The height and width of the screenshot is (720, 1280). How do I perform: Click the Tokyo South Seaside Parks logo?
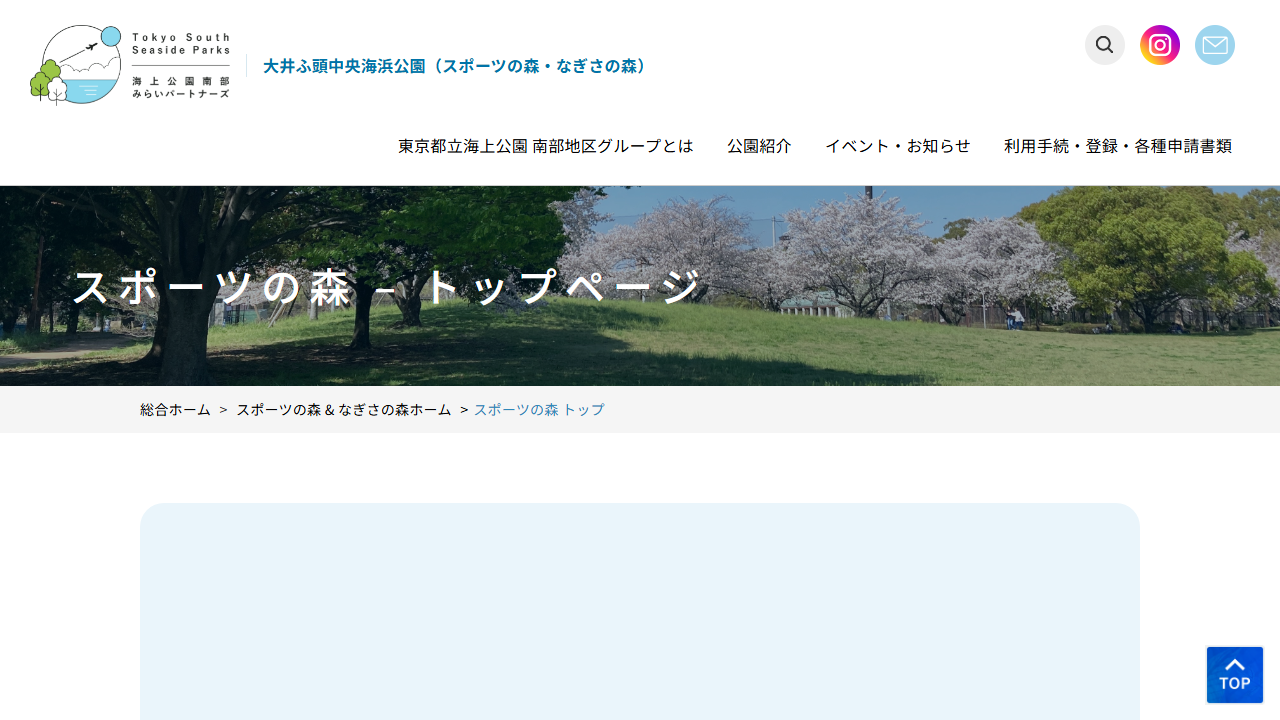[130, 65]
